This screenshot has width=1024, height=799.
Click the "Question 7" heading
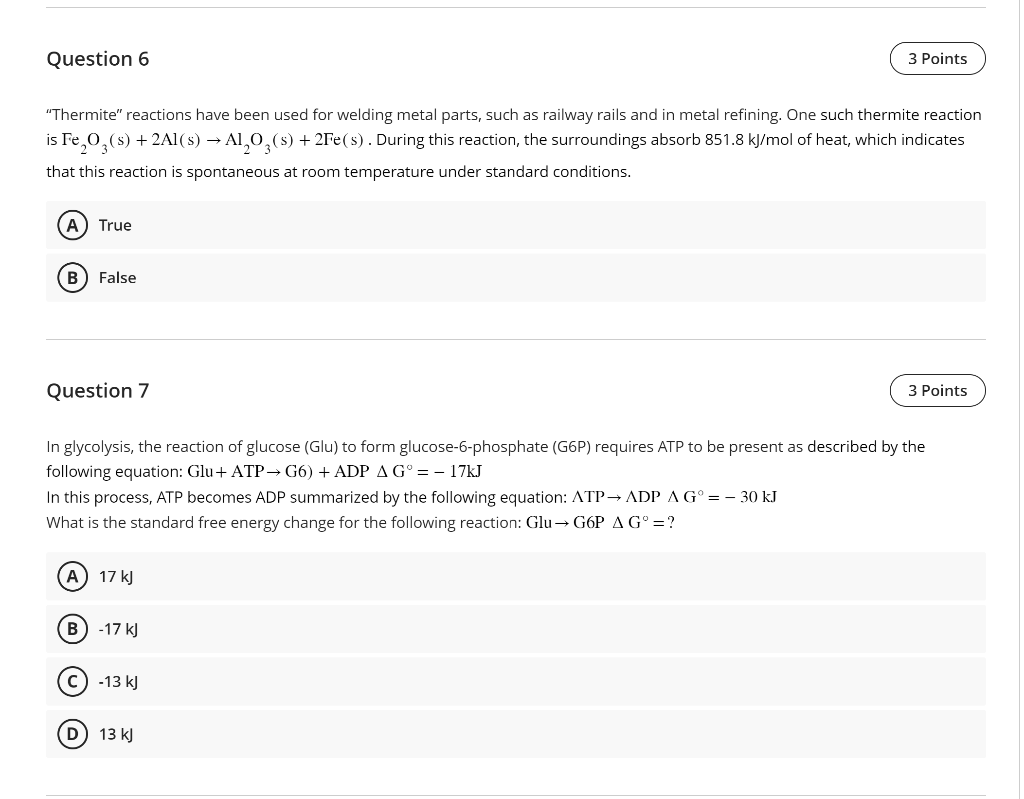(x=97, y=391)
